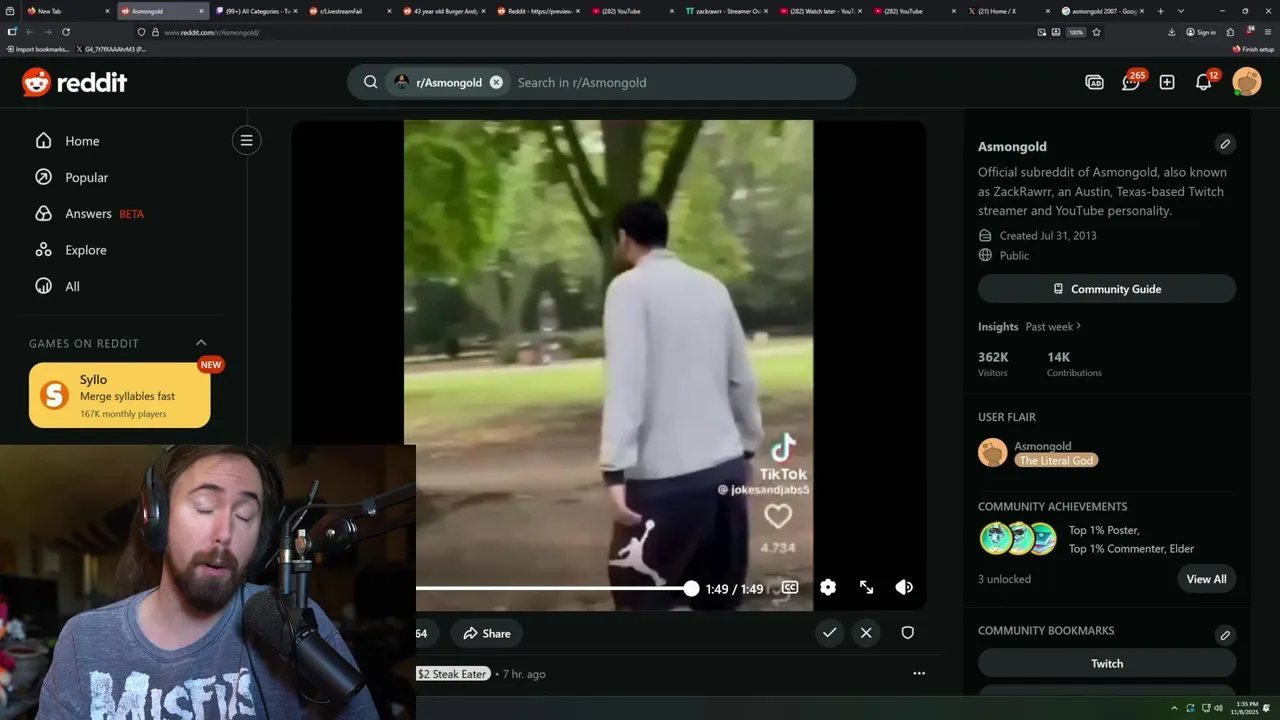This screenshot has height=720, width=1280.
Task: Show hidden system tray icons chevron
Action: pos(1175,708)
